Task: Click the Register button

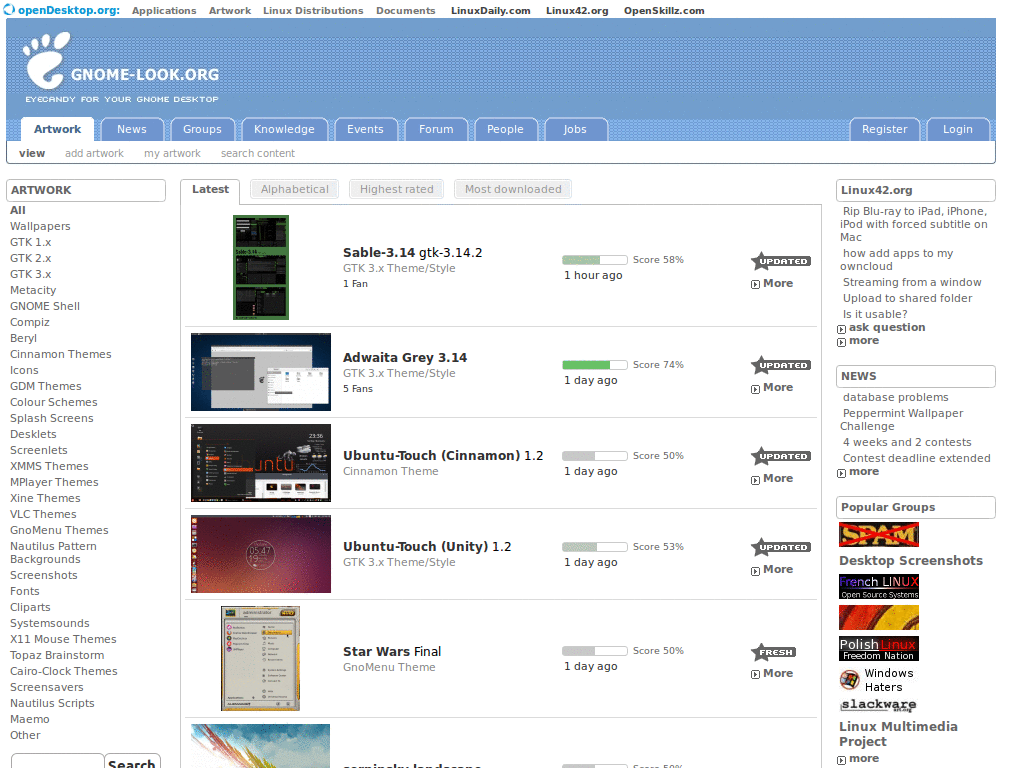Action: pos(885,129)
